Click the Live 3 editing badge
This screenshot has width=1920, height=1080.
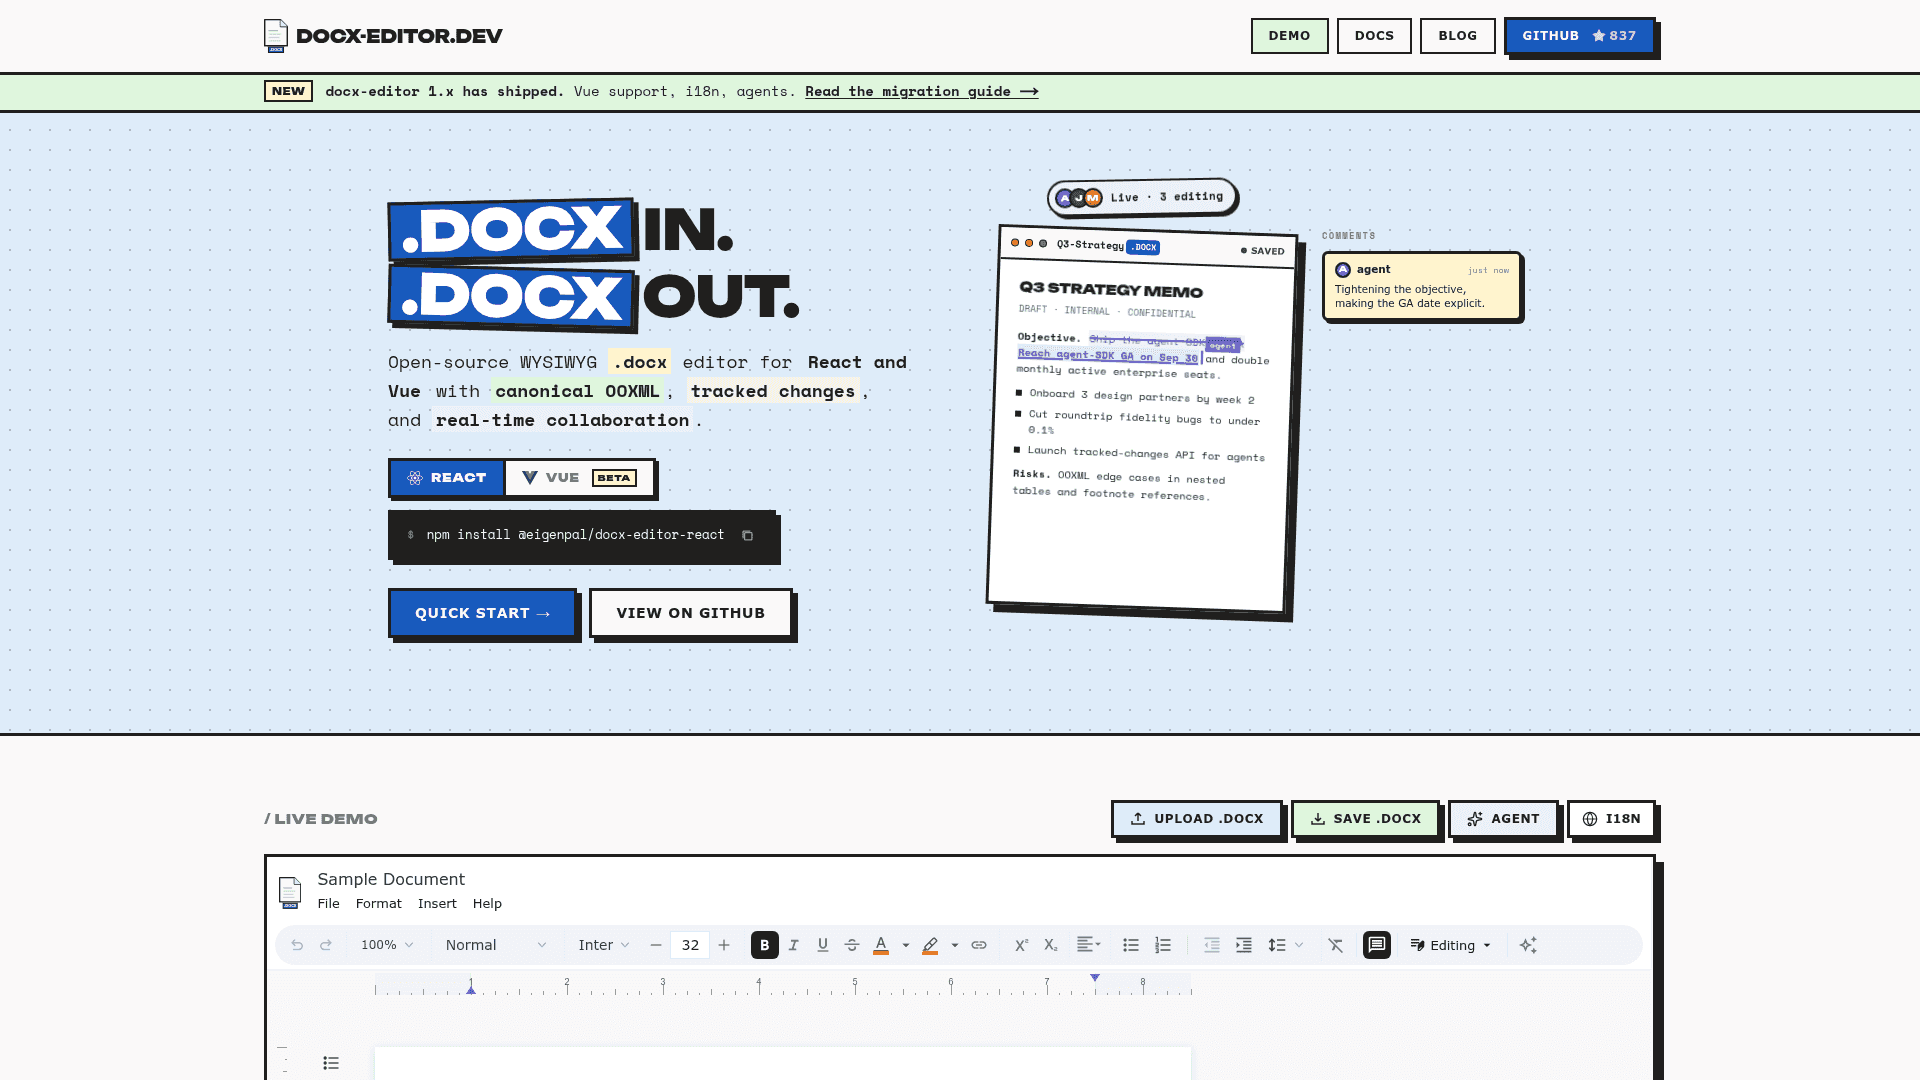1142,197
